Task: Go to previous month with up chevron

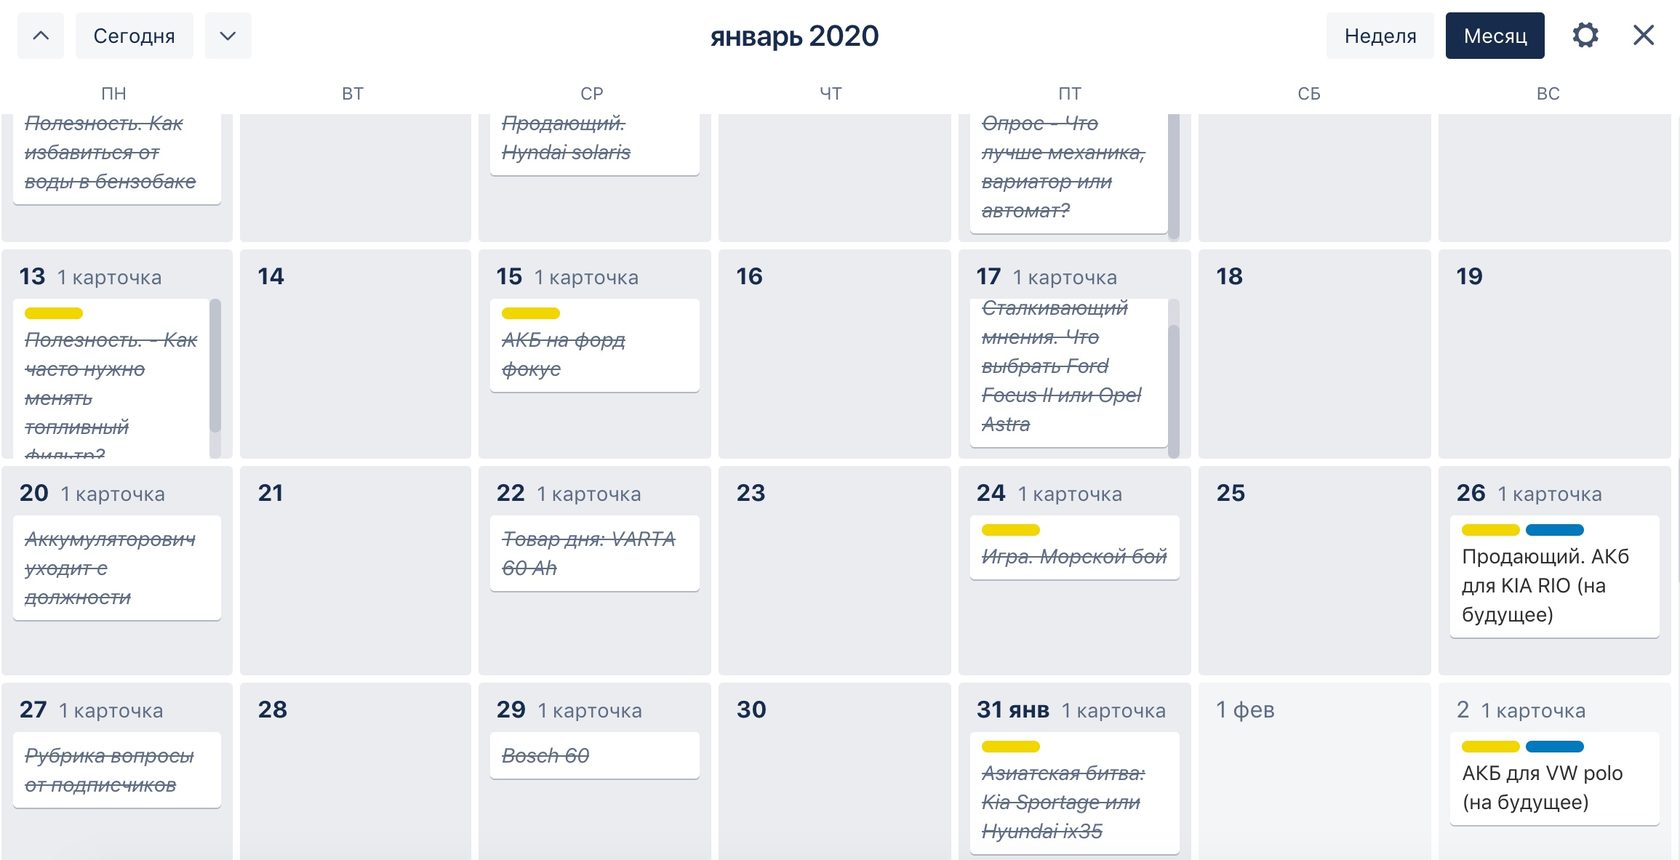Action: [x=41, y=36]
